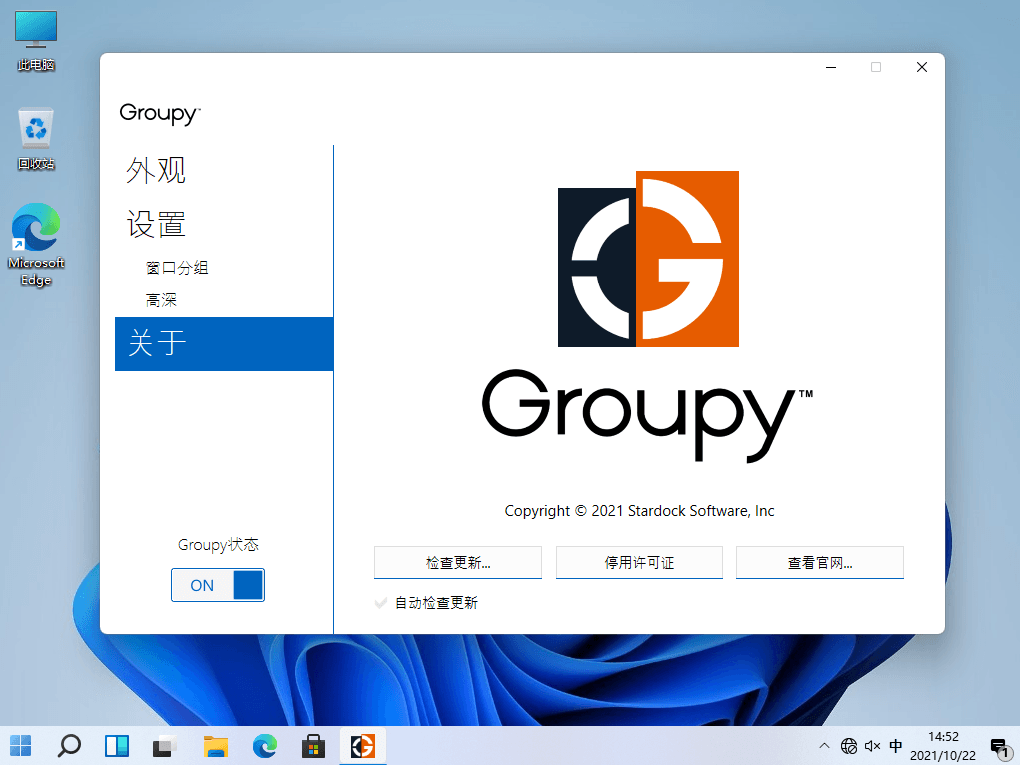
Task: Open 回收站 recycle bin icon
Action: coord(36,139)
